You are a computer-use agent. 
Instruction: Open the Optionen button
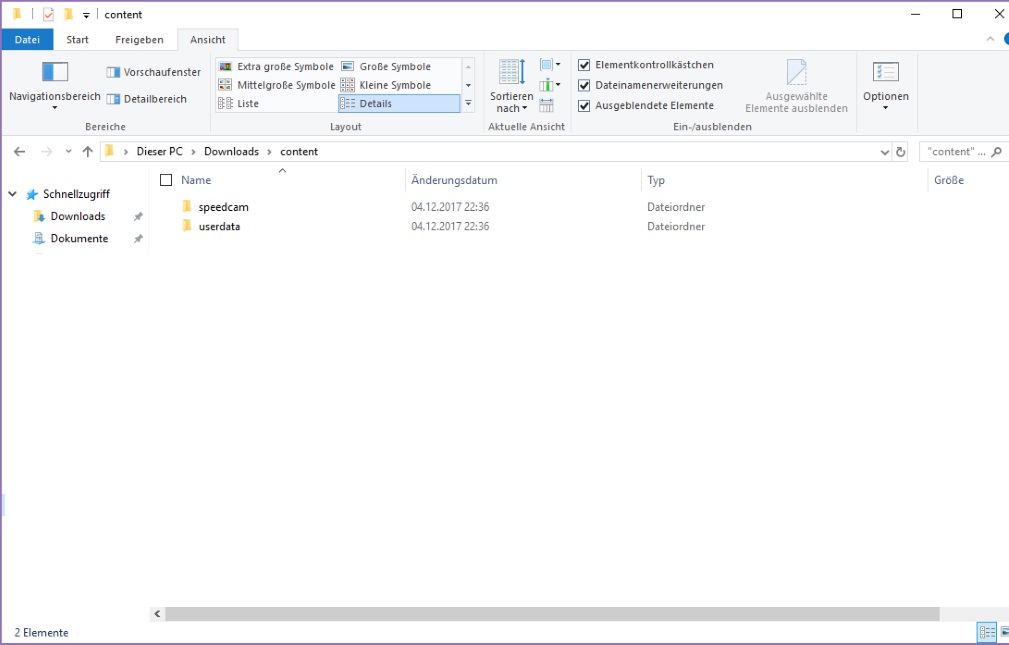tap(885, 86)
